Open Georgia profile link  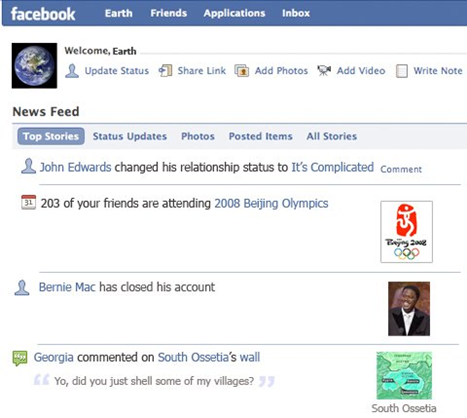54,357
